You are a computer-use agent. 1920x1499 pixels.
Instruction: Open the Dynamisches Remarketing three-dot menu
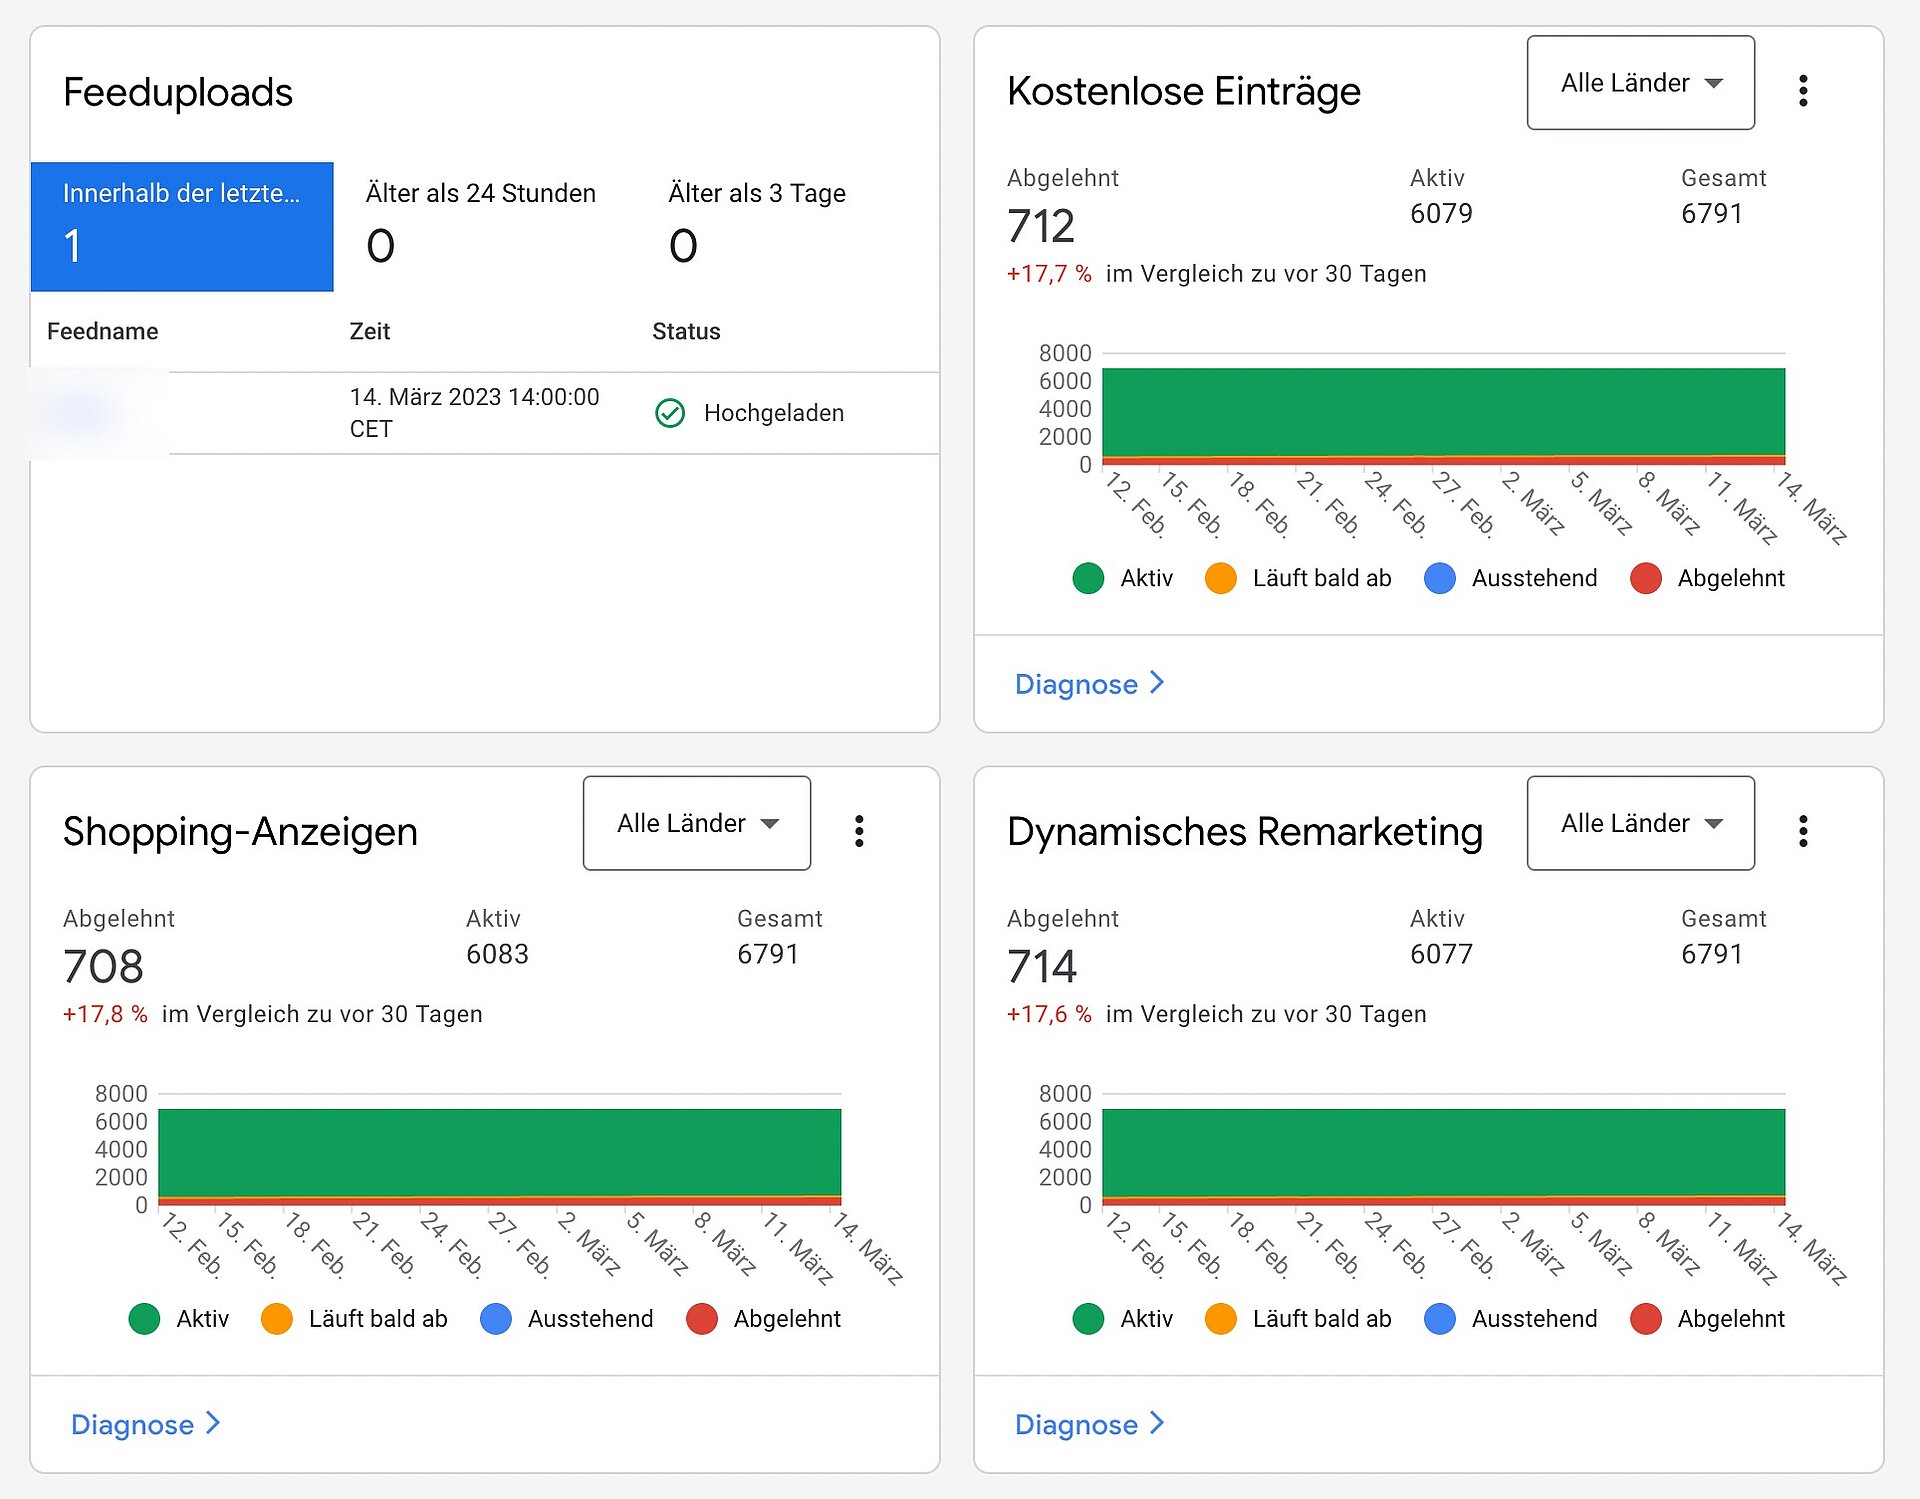(1803, 831)
